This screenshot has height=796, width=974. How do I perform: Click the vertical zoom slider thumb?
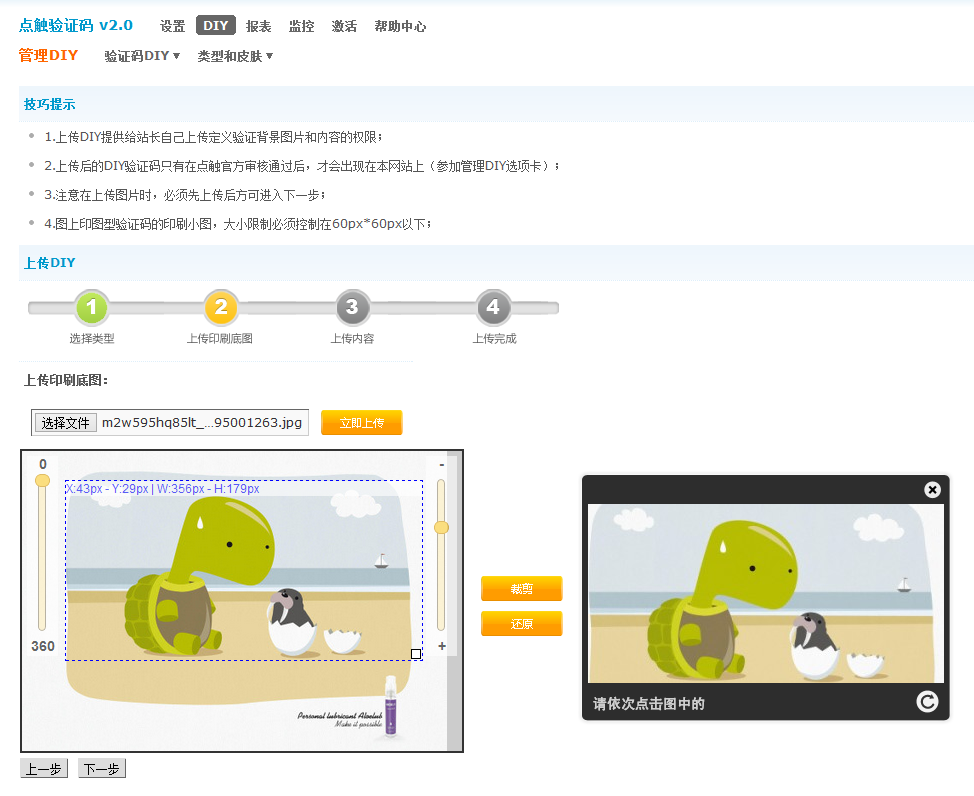click(442, 527)
